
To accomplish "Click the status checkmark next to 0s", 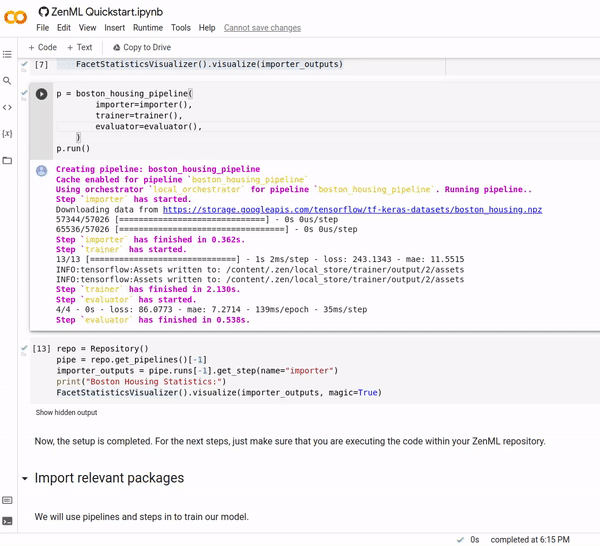I will [461, 539].
